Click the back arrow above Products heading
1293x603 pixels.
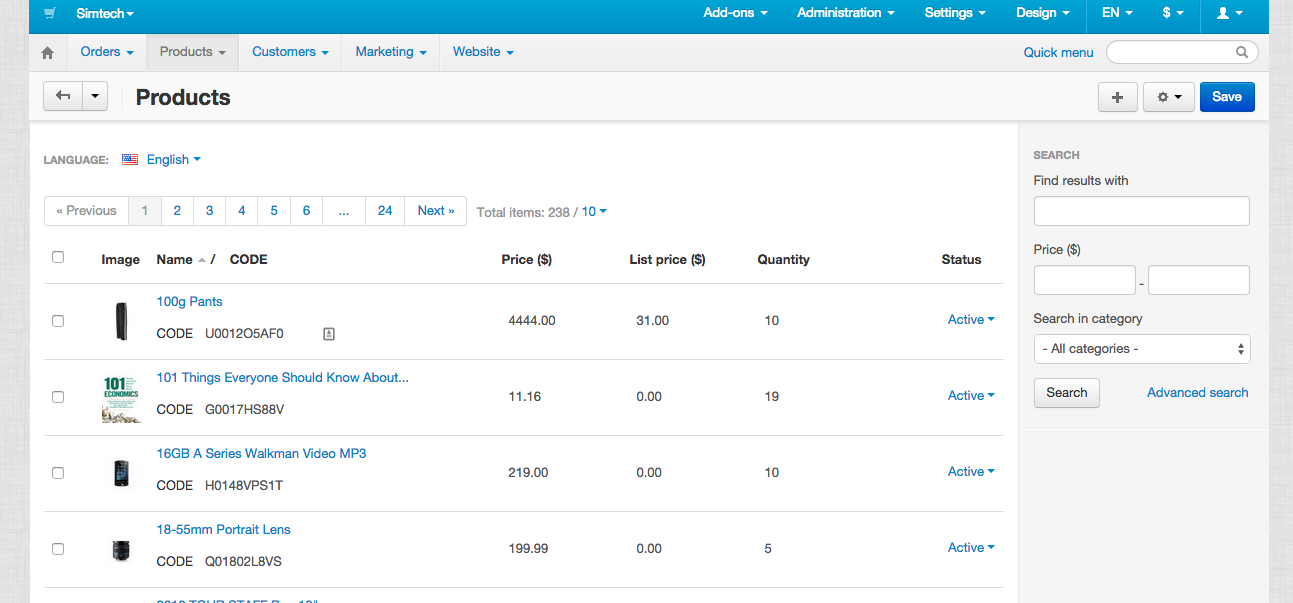[61, 96]
